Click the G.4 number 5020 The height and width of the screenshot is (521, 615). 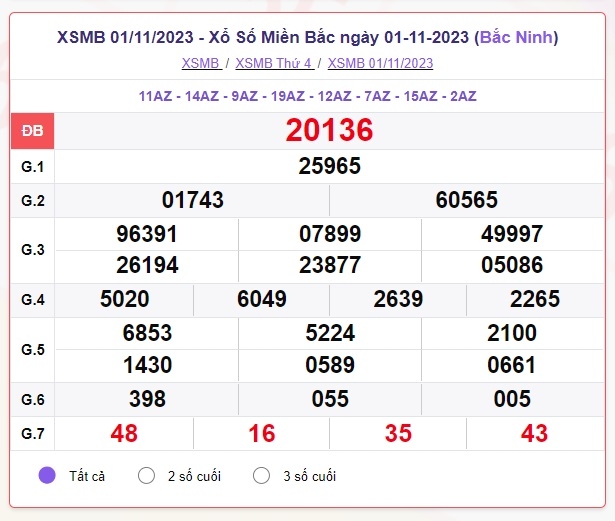coord(124,299)
